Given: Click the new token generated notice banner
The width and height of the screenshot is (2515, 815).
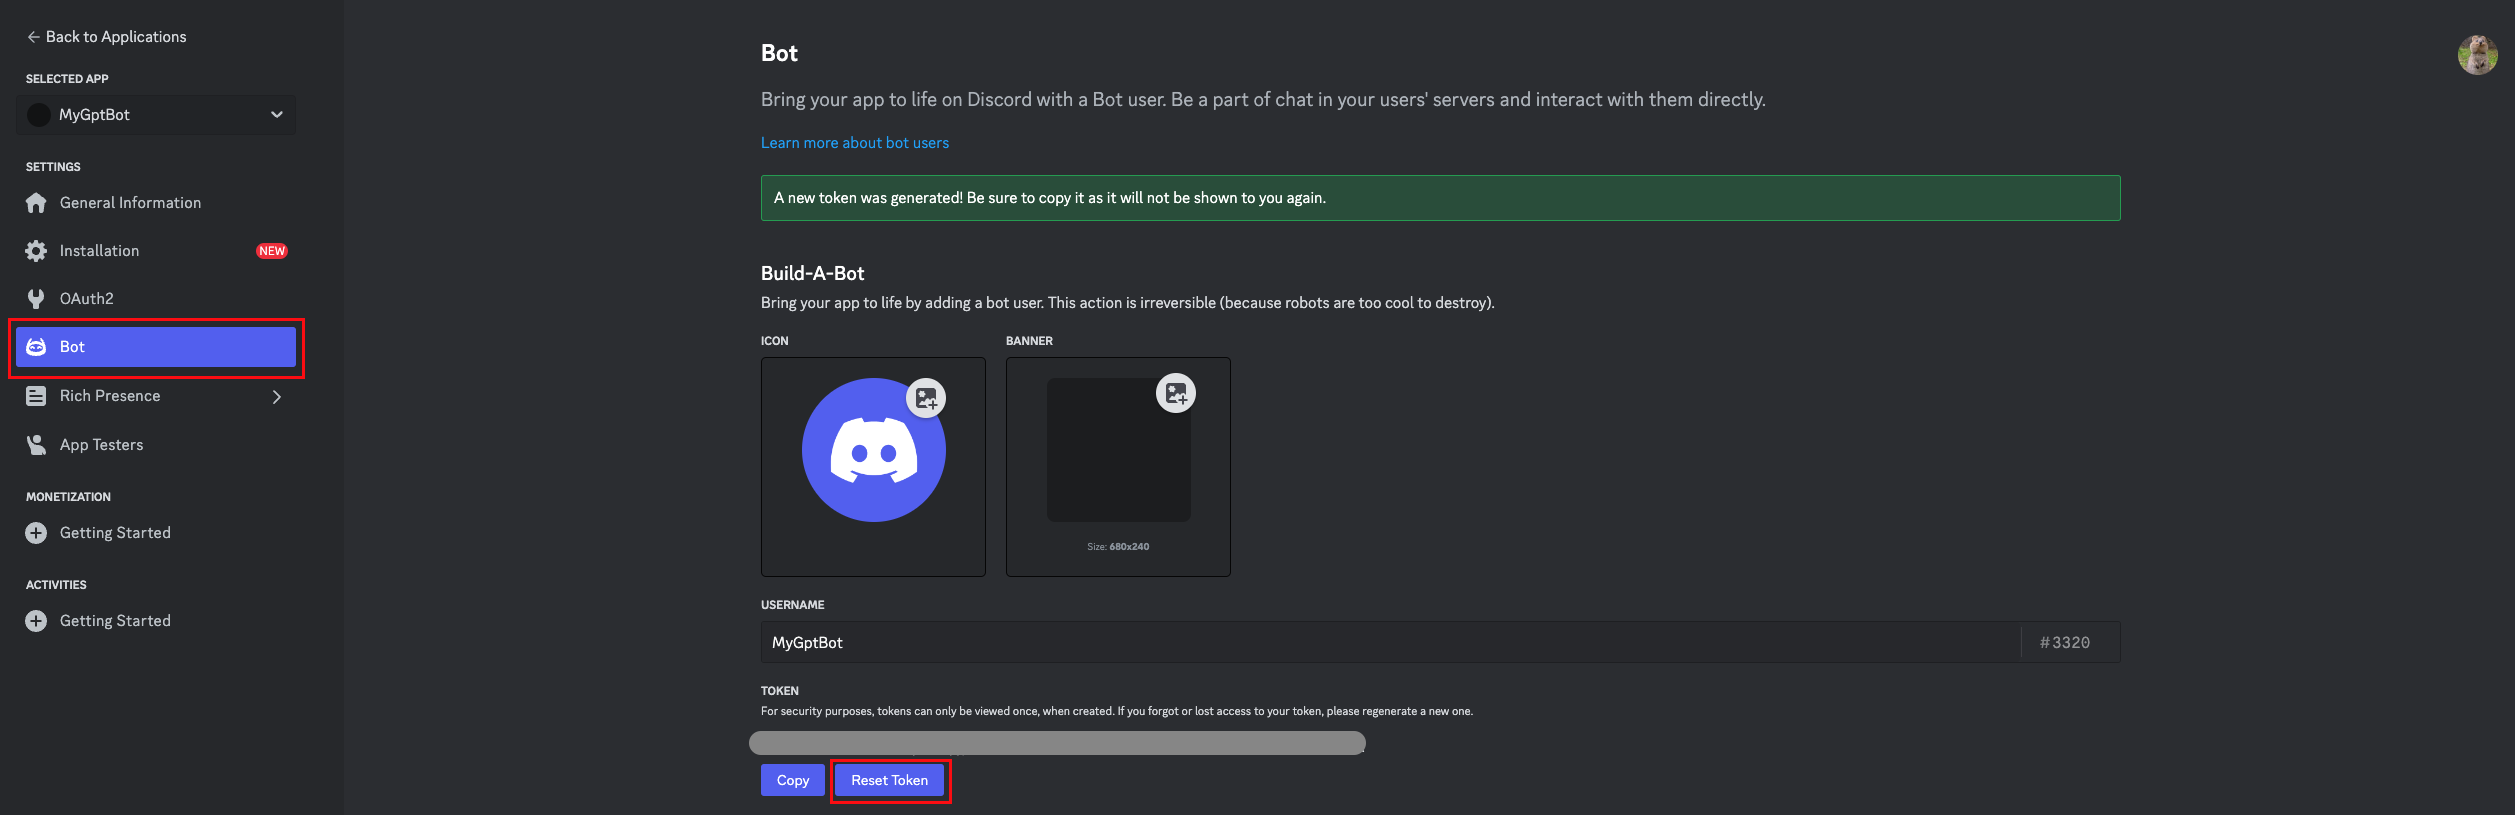Looking at the screenshot, I should [1440, 198].
